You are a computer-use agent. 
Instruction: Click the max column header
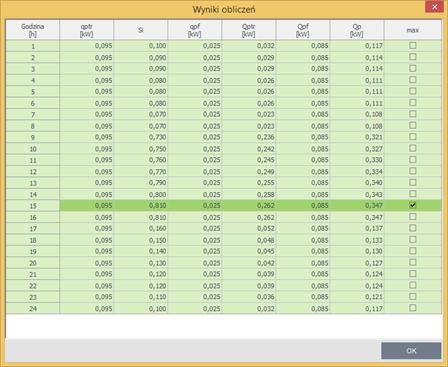coord(413,30)
